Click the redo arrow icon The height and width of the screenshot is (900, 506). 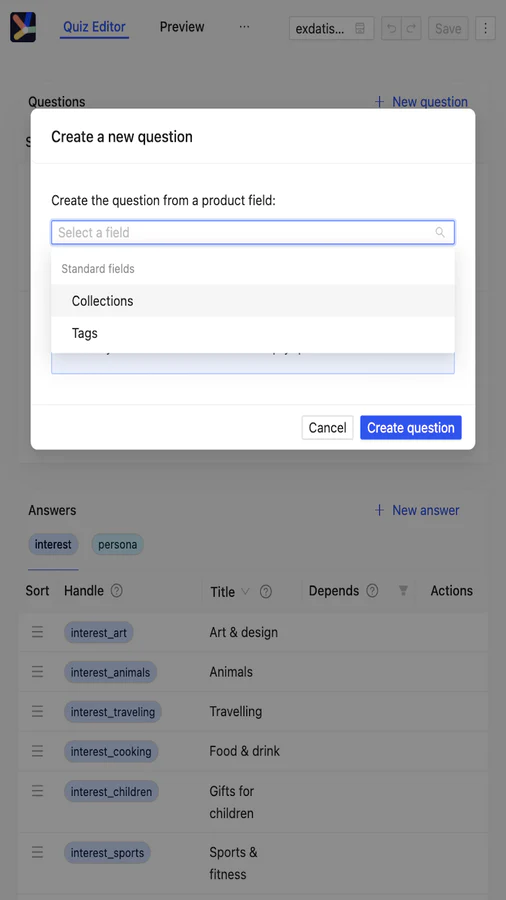coord(411,28)
